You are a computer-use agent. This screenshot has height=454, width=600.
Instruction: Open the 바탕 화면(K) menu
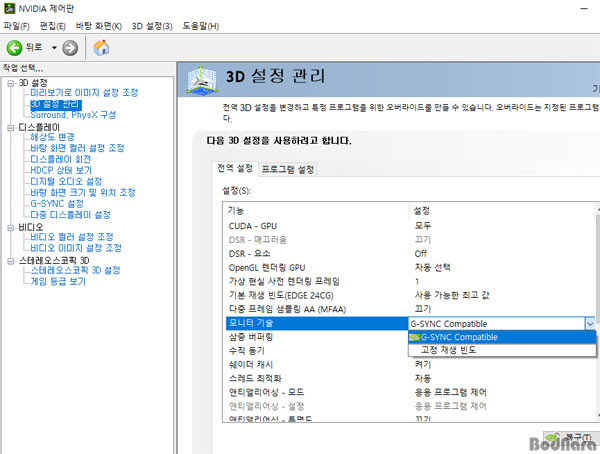pos(99,26)
